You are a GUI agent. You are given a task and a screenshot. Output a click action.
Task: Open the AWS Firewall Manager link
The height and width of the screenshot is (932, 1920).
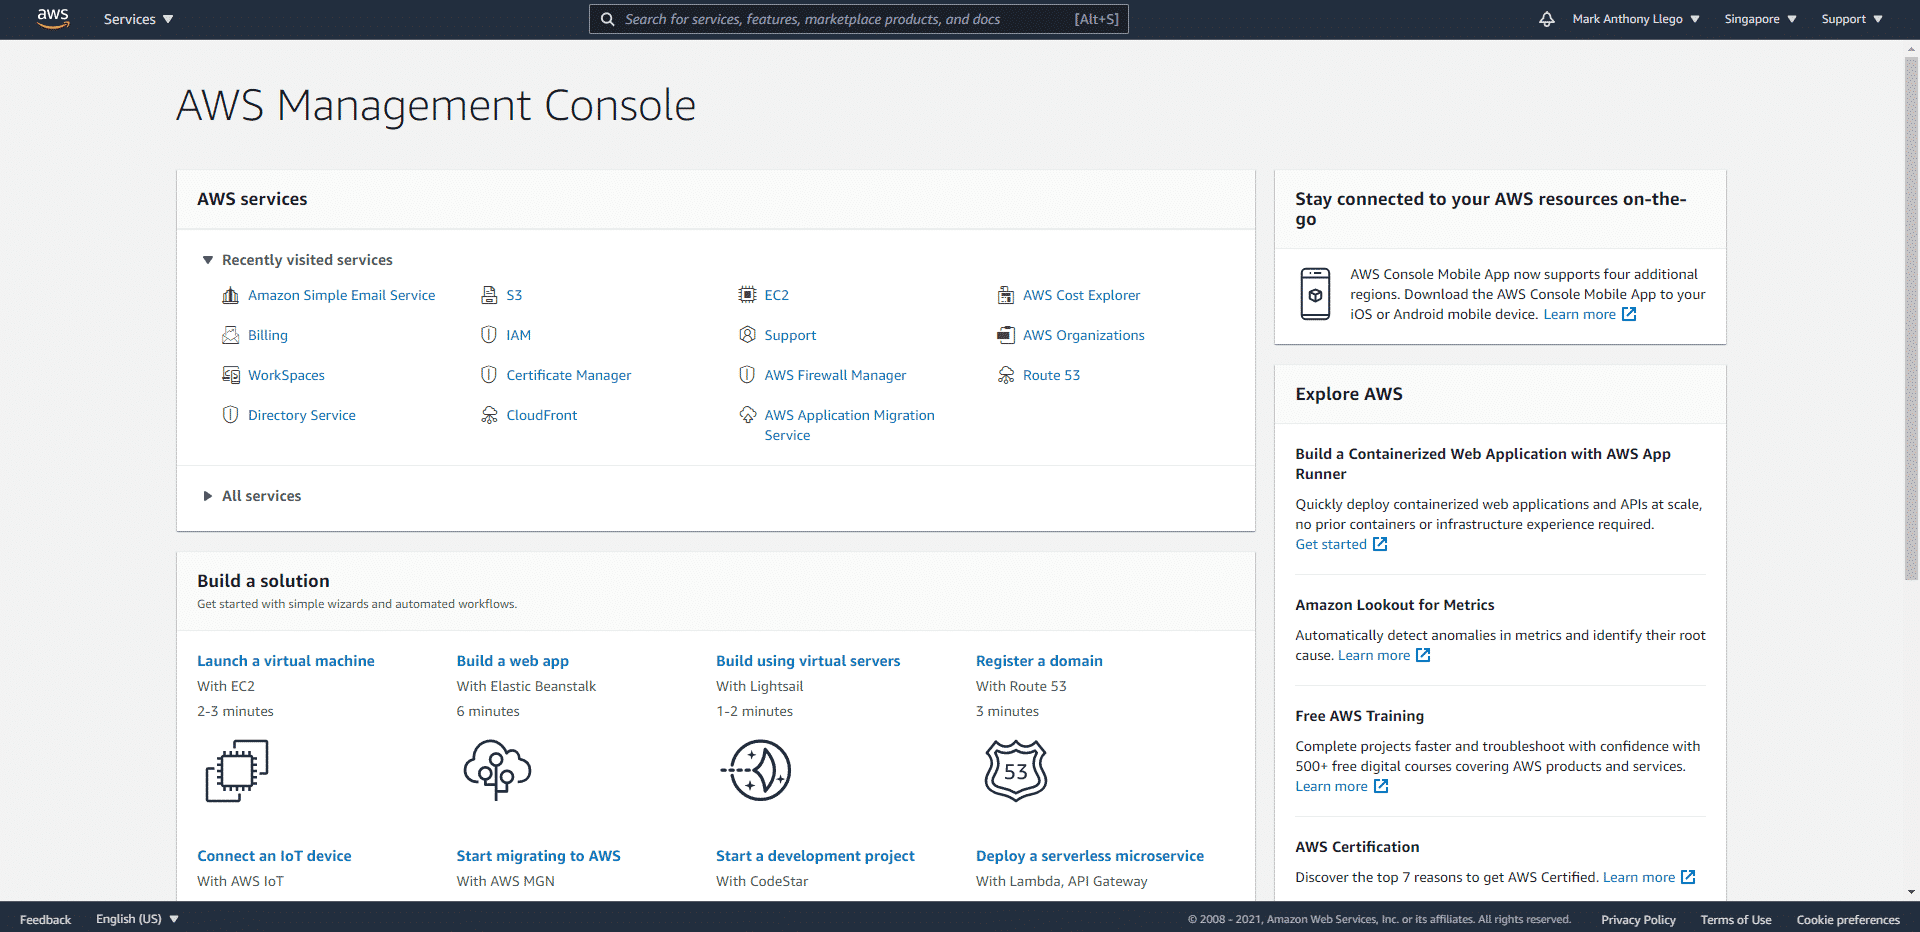(x=835, y=375)
